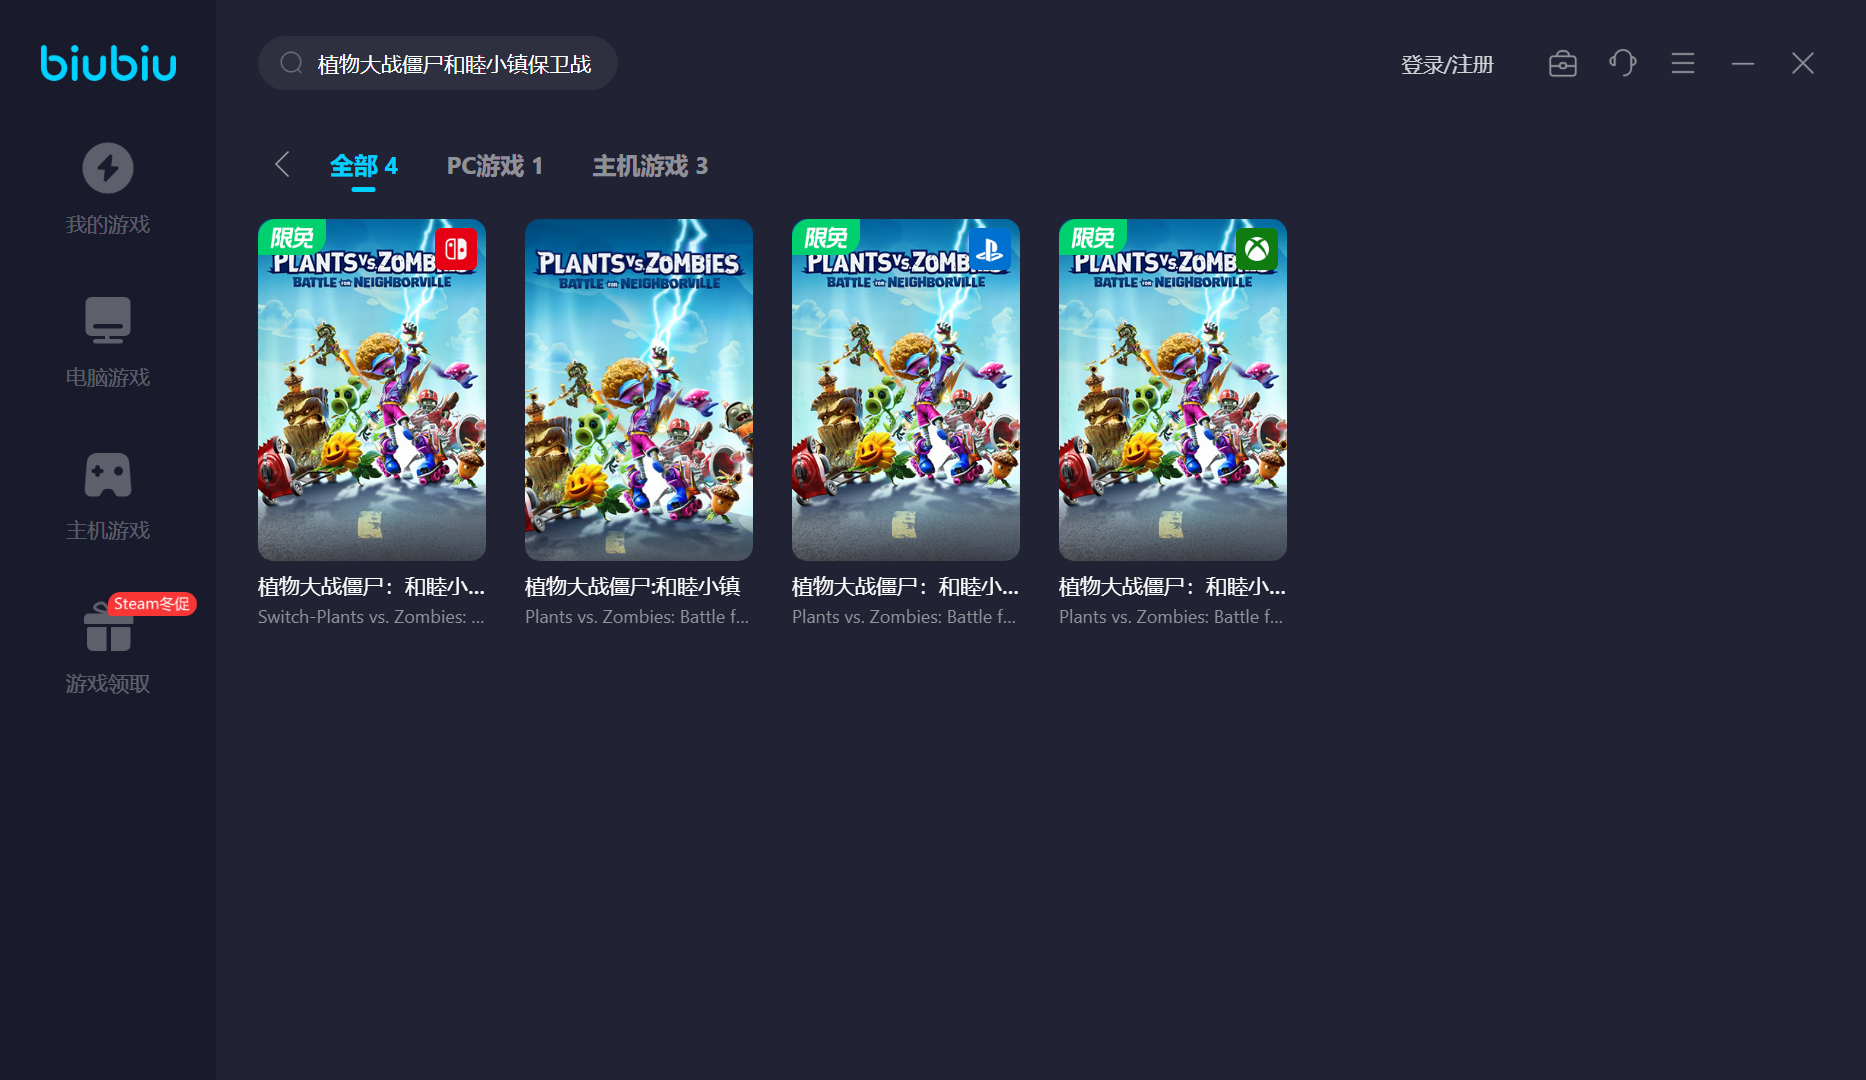Open customer support headset icon

1622,64
